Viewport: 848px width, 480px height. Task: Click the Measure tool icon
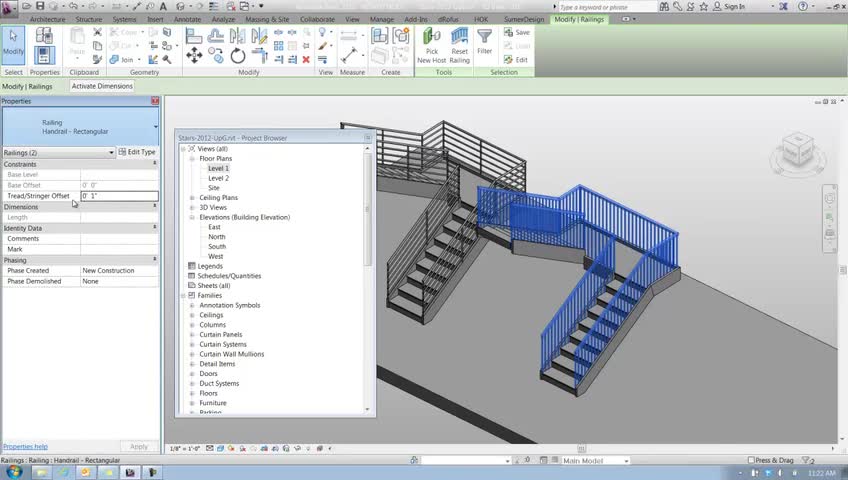click(349, 38)
